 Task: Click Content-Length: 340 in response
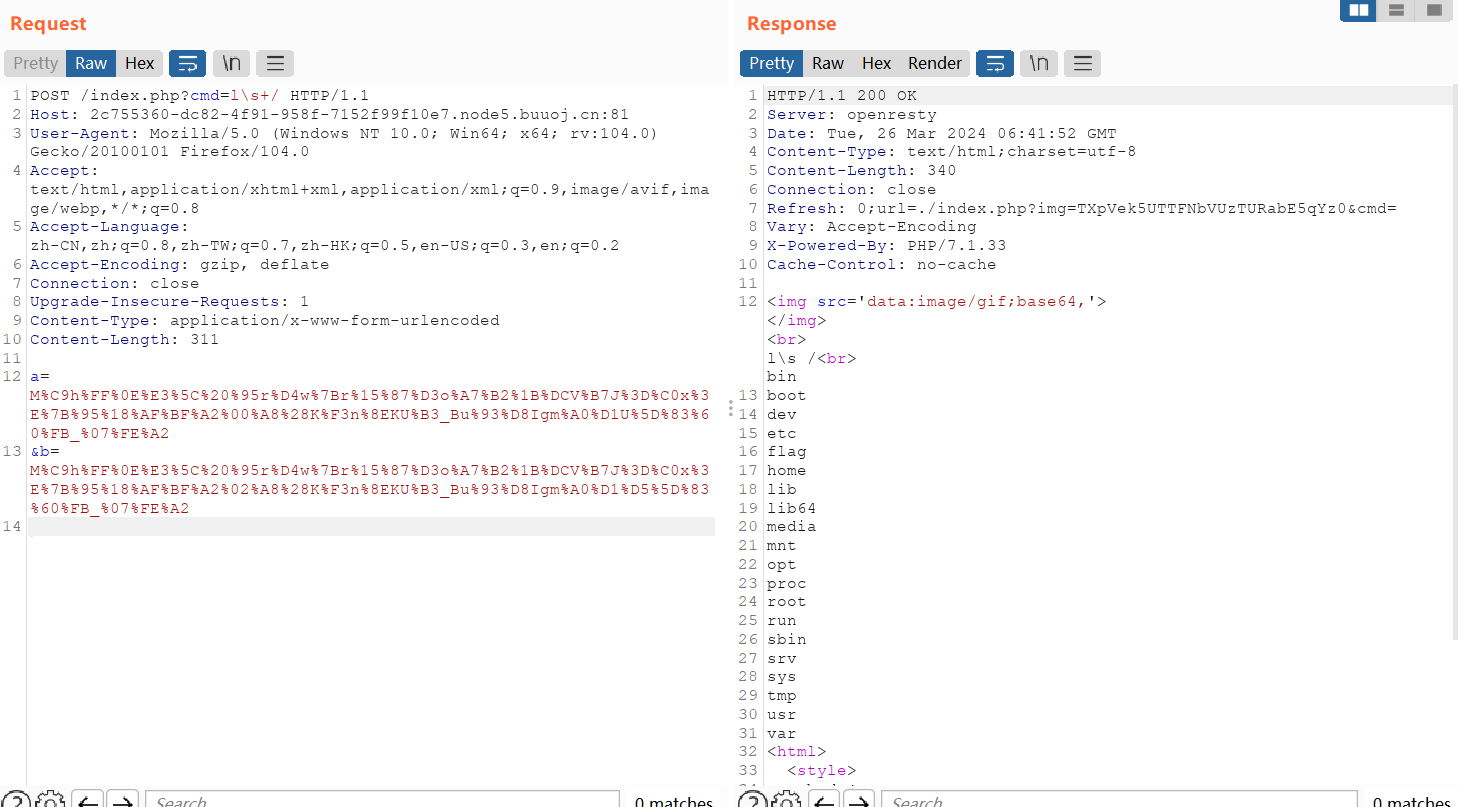(862, 171)
